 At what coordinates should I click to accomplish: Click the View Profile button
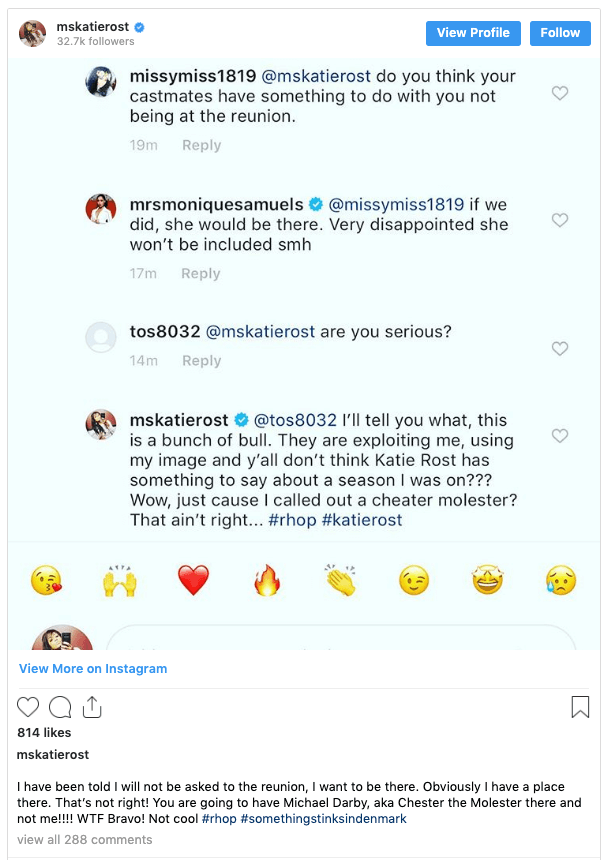tap(473, 33)
